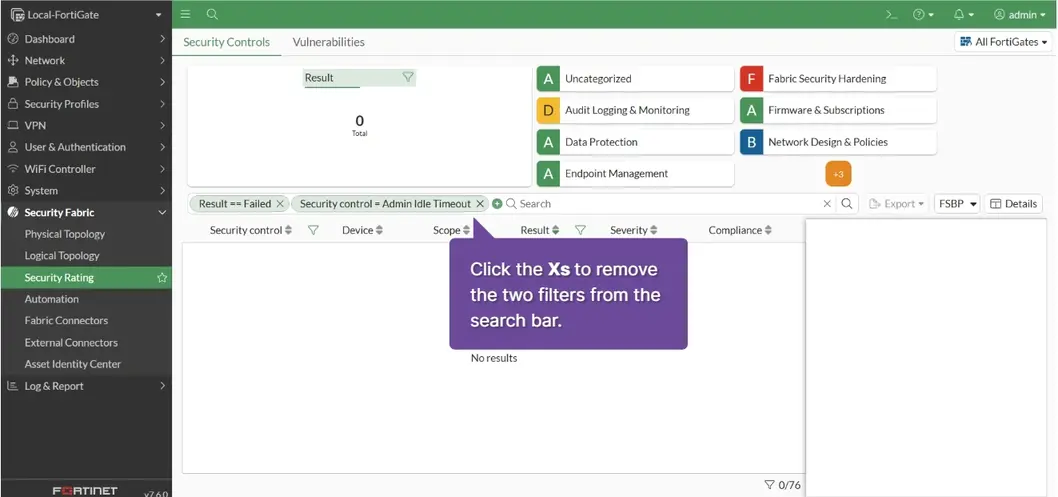The width and height of the screenshot is (1058, 497).
Task: Click the filter funnel in Result chart header
Action: [408, 78]
